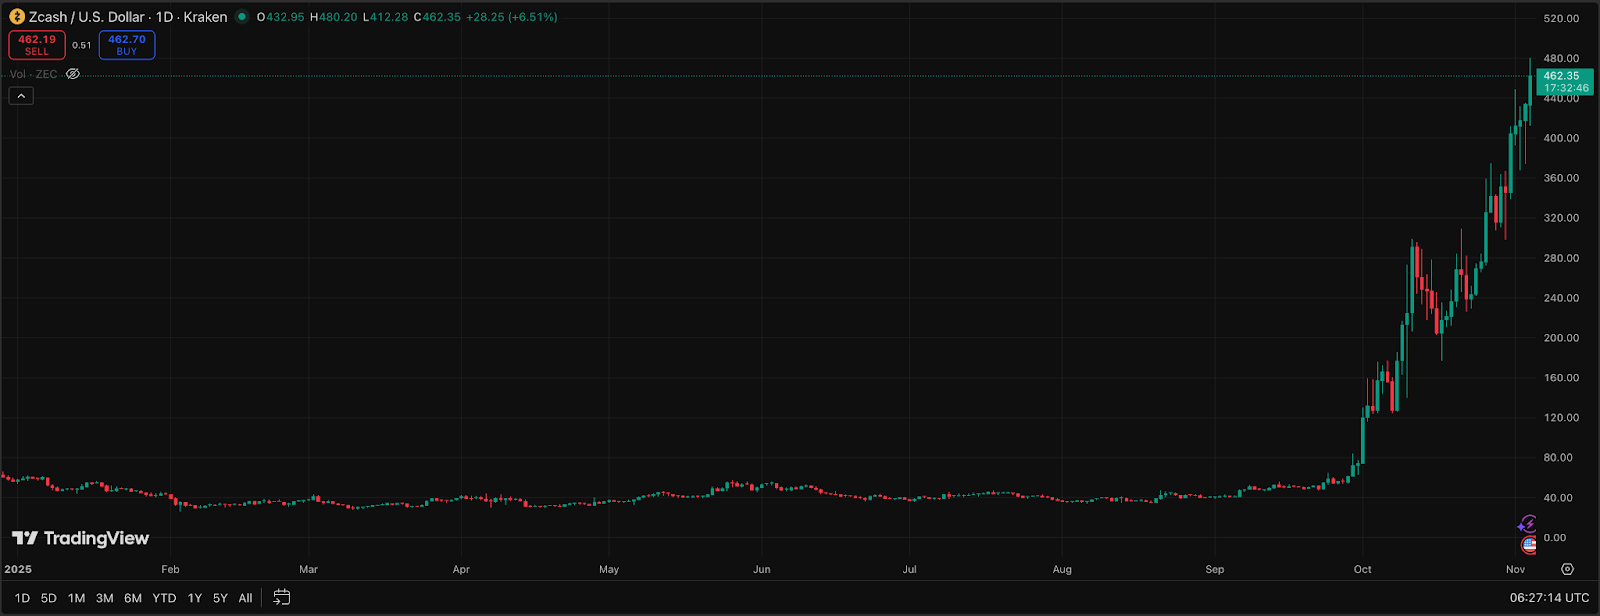Click the US flag economic event icon
Viewport: 1600px width, 616px height.
coord(1529,545)
